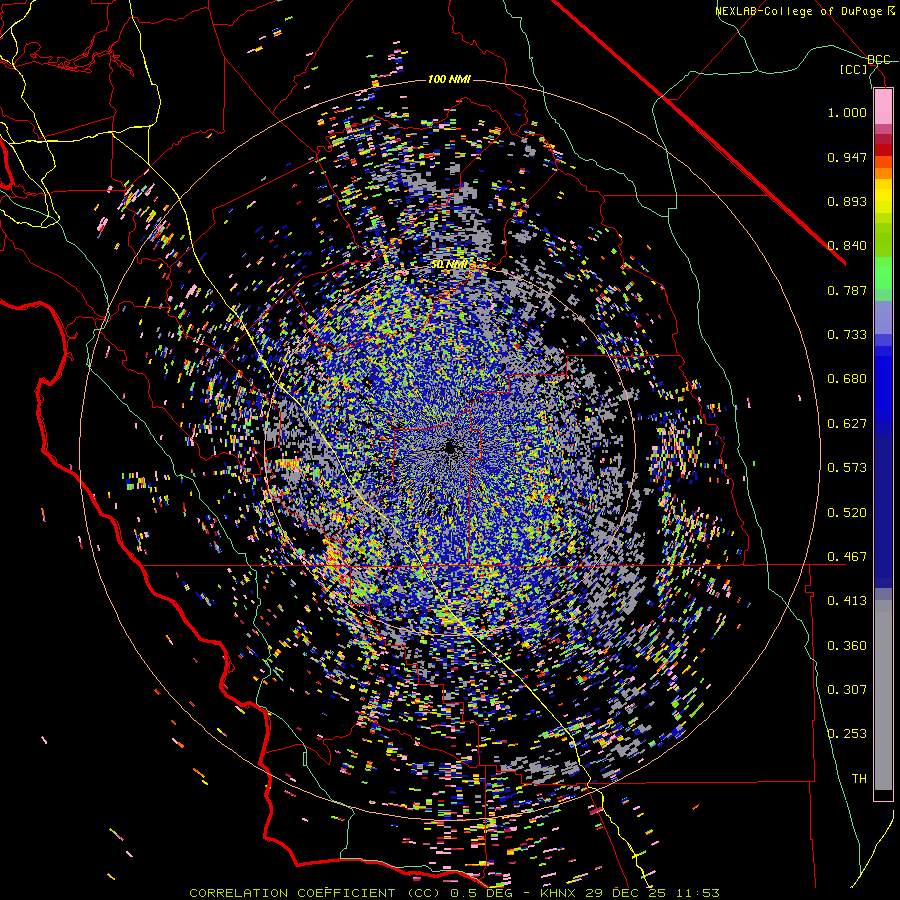Click the radar site center point
The image size is (900, 900).
coord(450,448)
